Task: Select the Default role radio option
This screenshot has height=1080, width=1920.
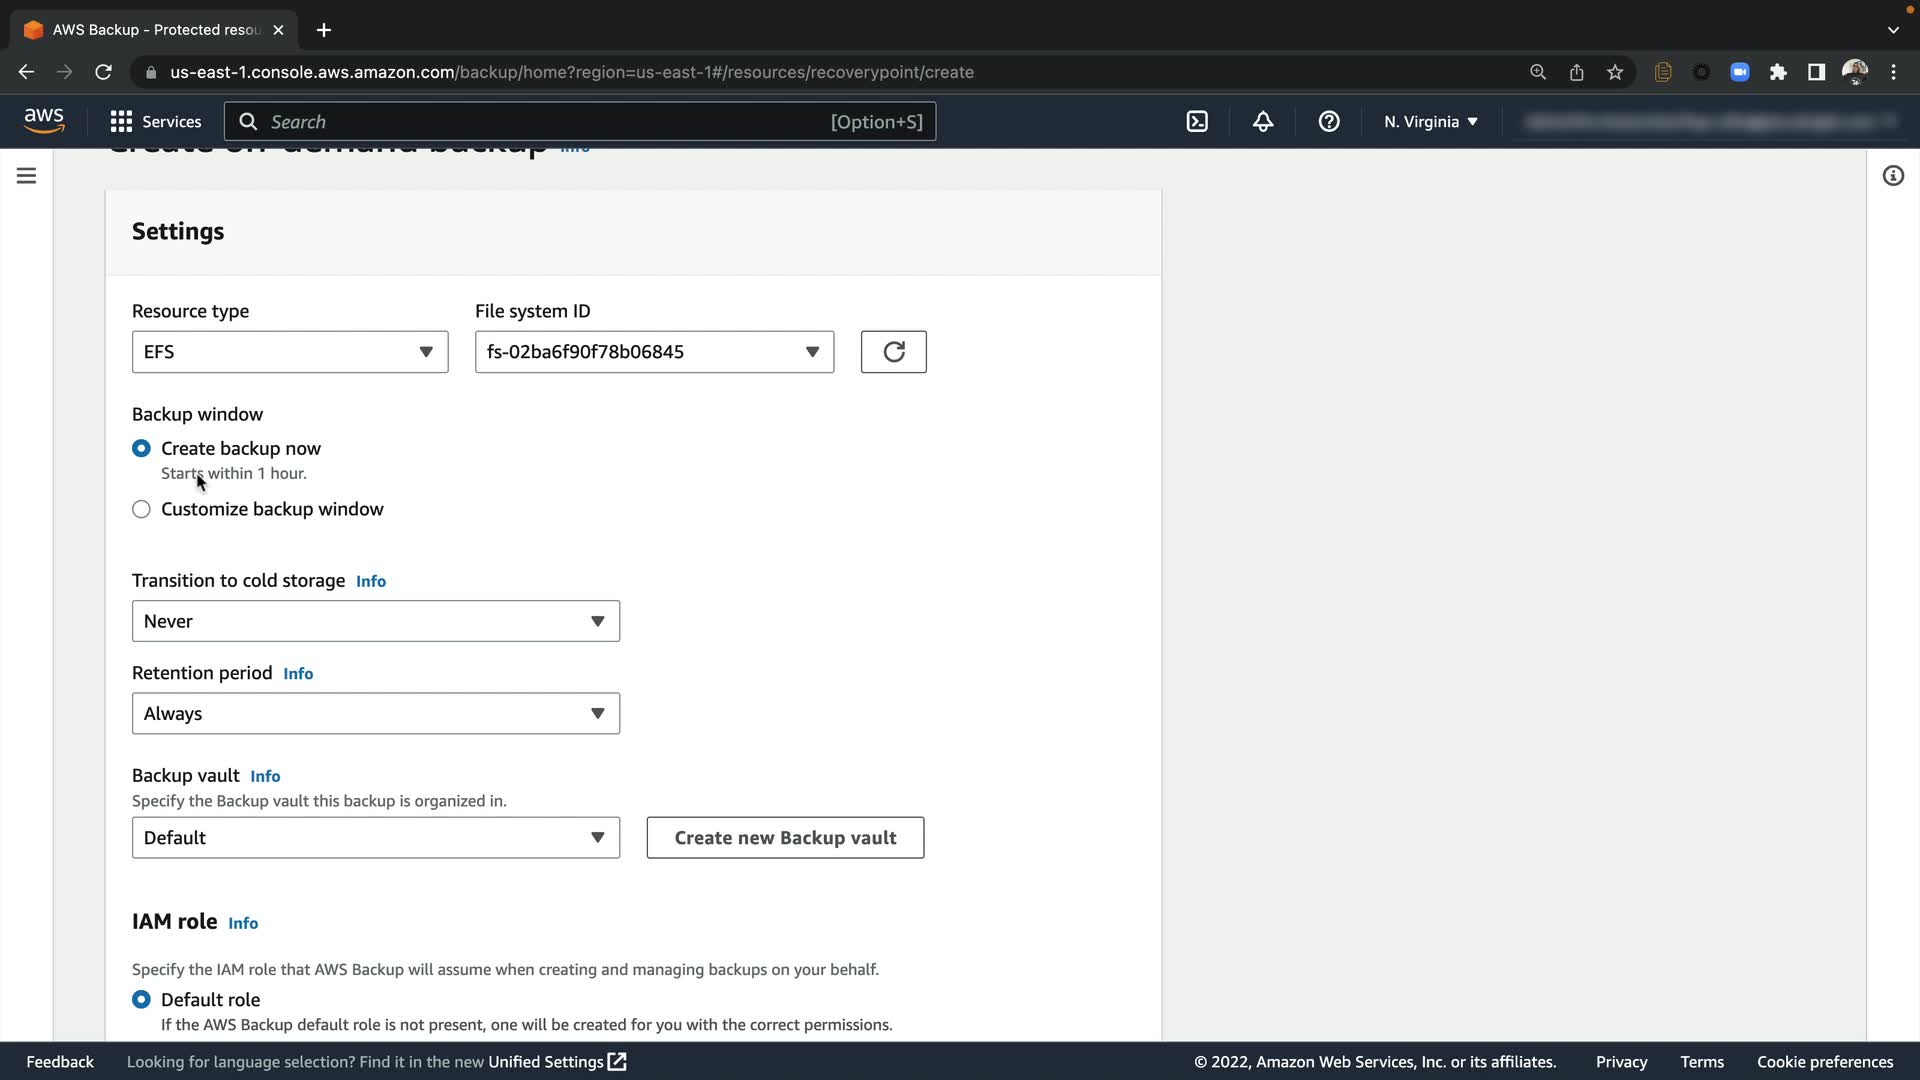Action: 141,999
